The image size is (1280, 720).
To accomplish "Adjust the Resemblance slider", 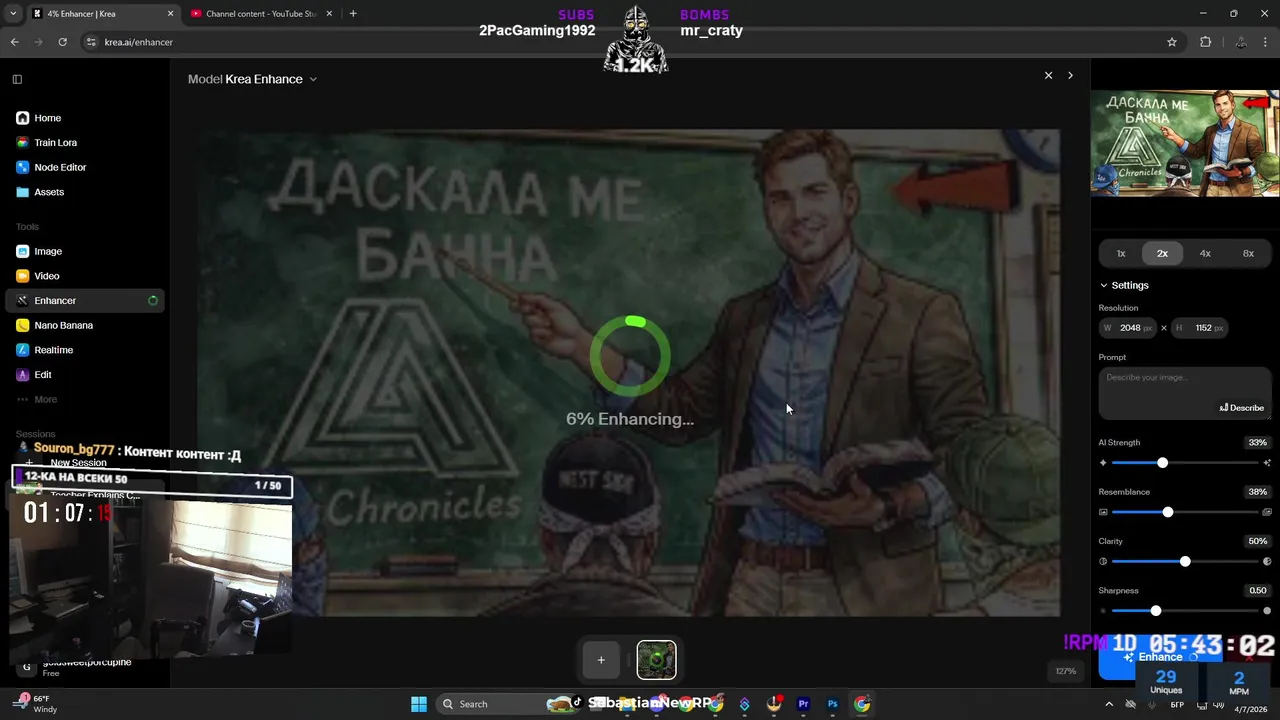I will [1184, 512].
